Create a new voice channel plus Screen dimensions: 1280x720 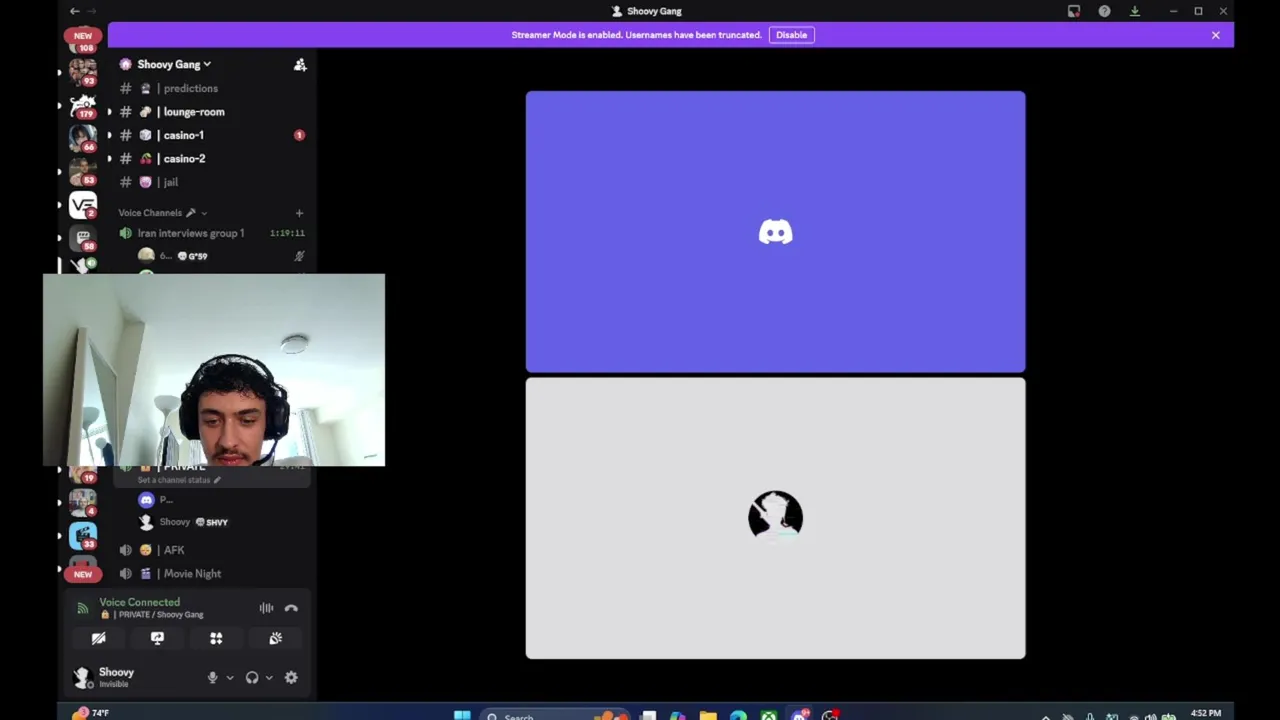[x=299, y=213]
